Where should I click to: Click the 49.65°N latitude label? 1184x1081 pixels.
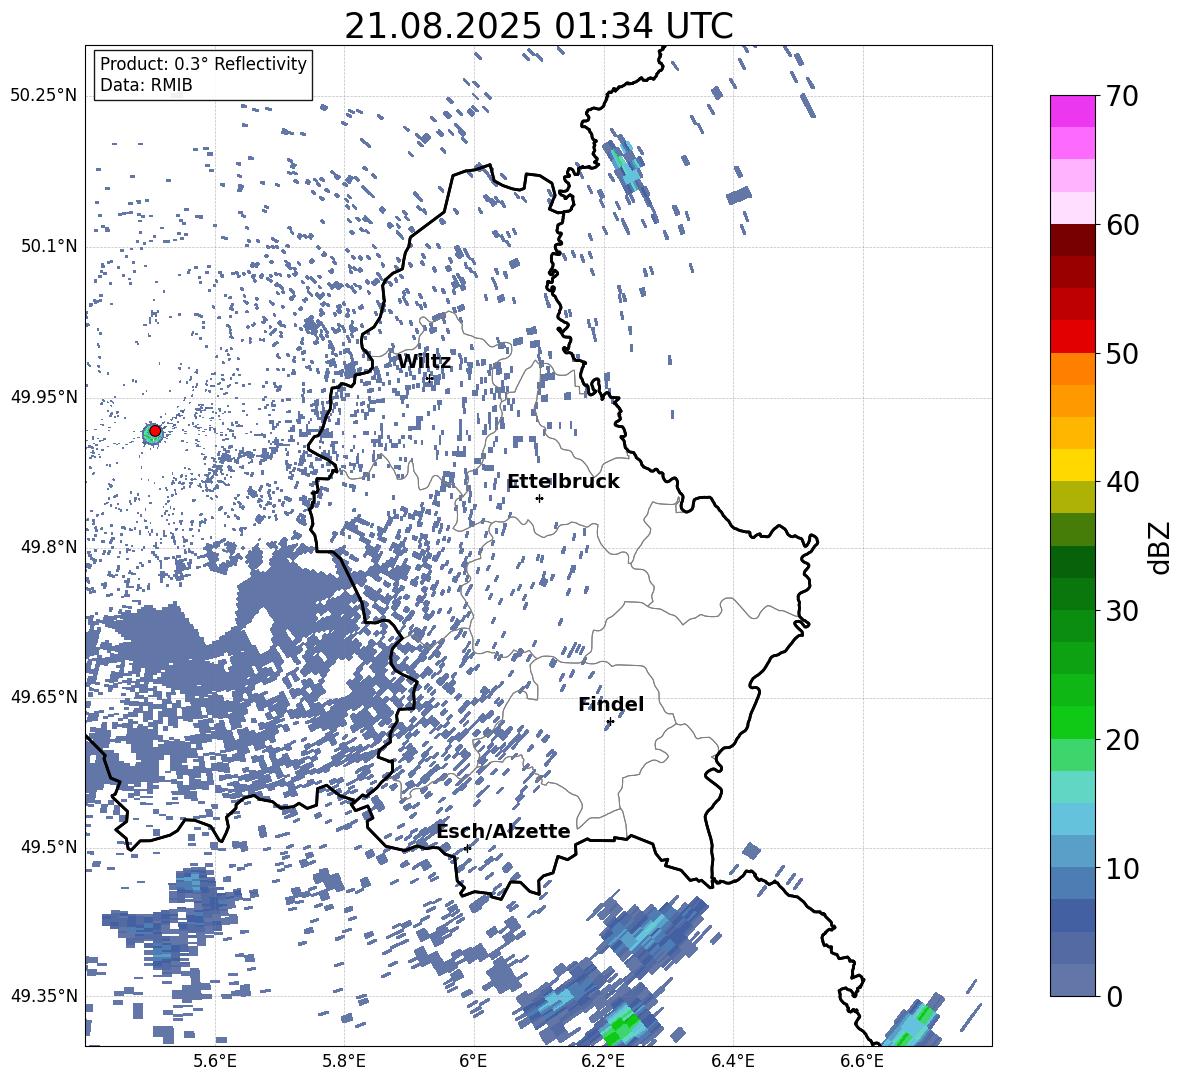tap(44, 697)
